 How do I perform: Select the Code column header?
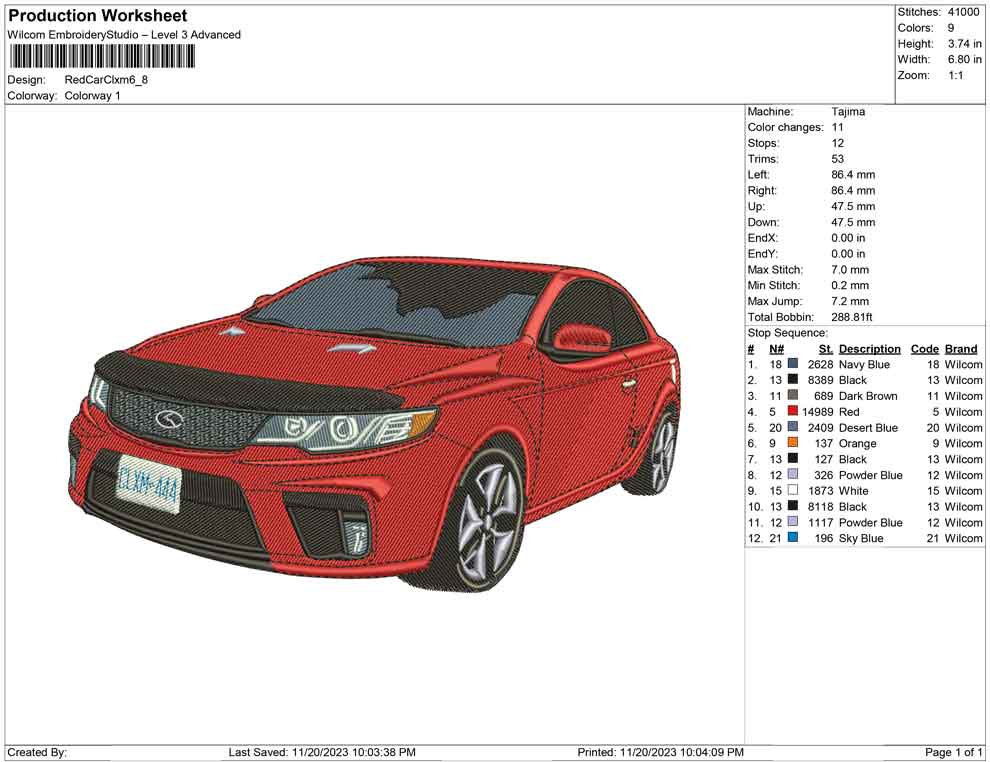point(924,349)
